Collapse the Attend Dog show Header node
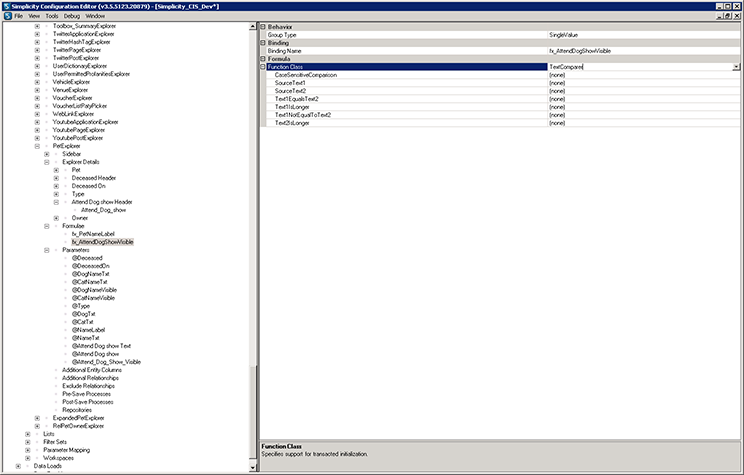Image resolution: width=744 pixels, height=475 pixels. pos(56,202)
